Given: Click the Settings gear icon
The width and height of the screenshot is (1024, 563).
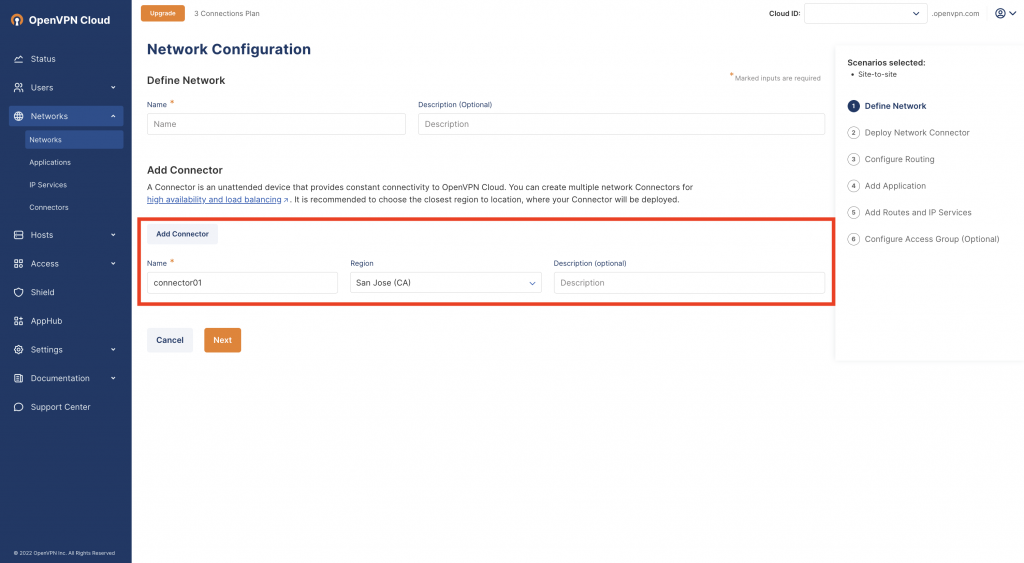Looking at the screenshot, I should coord(18,350).
